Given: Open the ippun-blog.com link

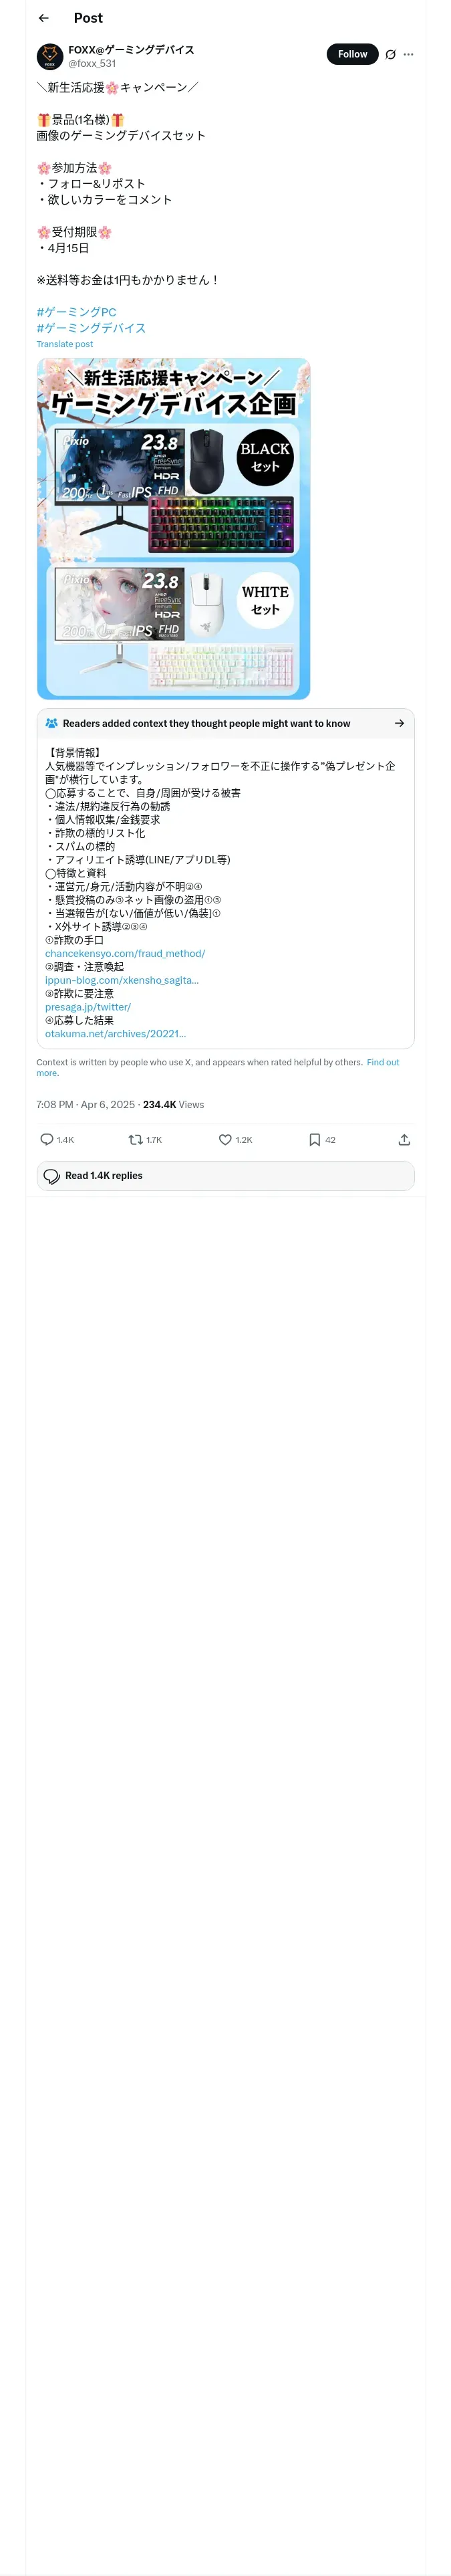Looking at the screenshot, I should [x=122, y=980].
